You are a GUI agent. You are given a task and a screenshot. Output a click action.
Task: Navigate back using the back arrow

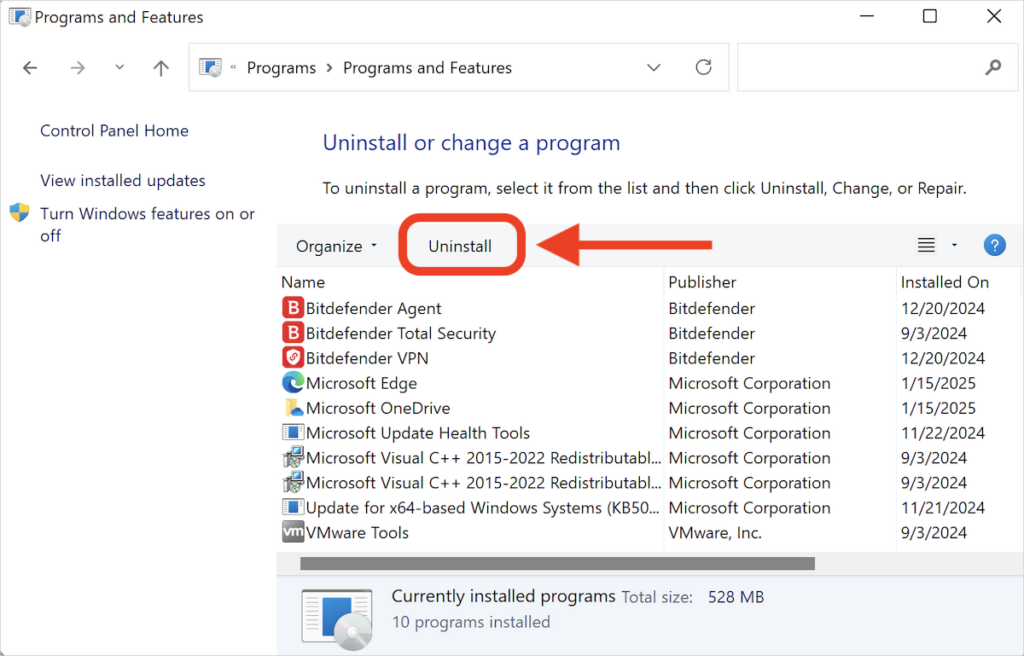tap(29, 67)
